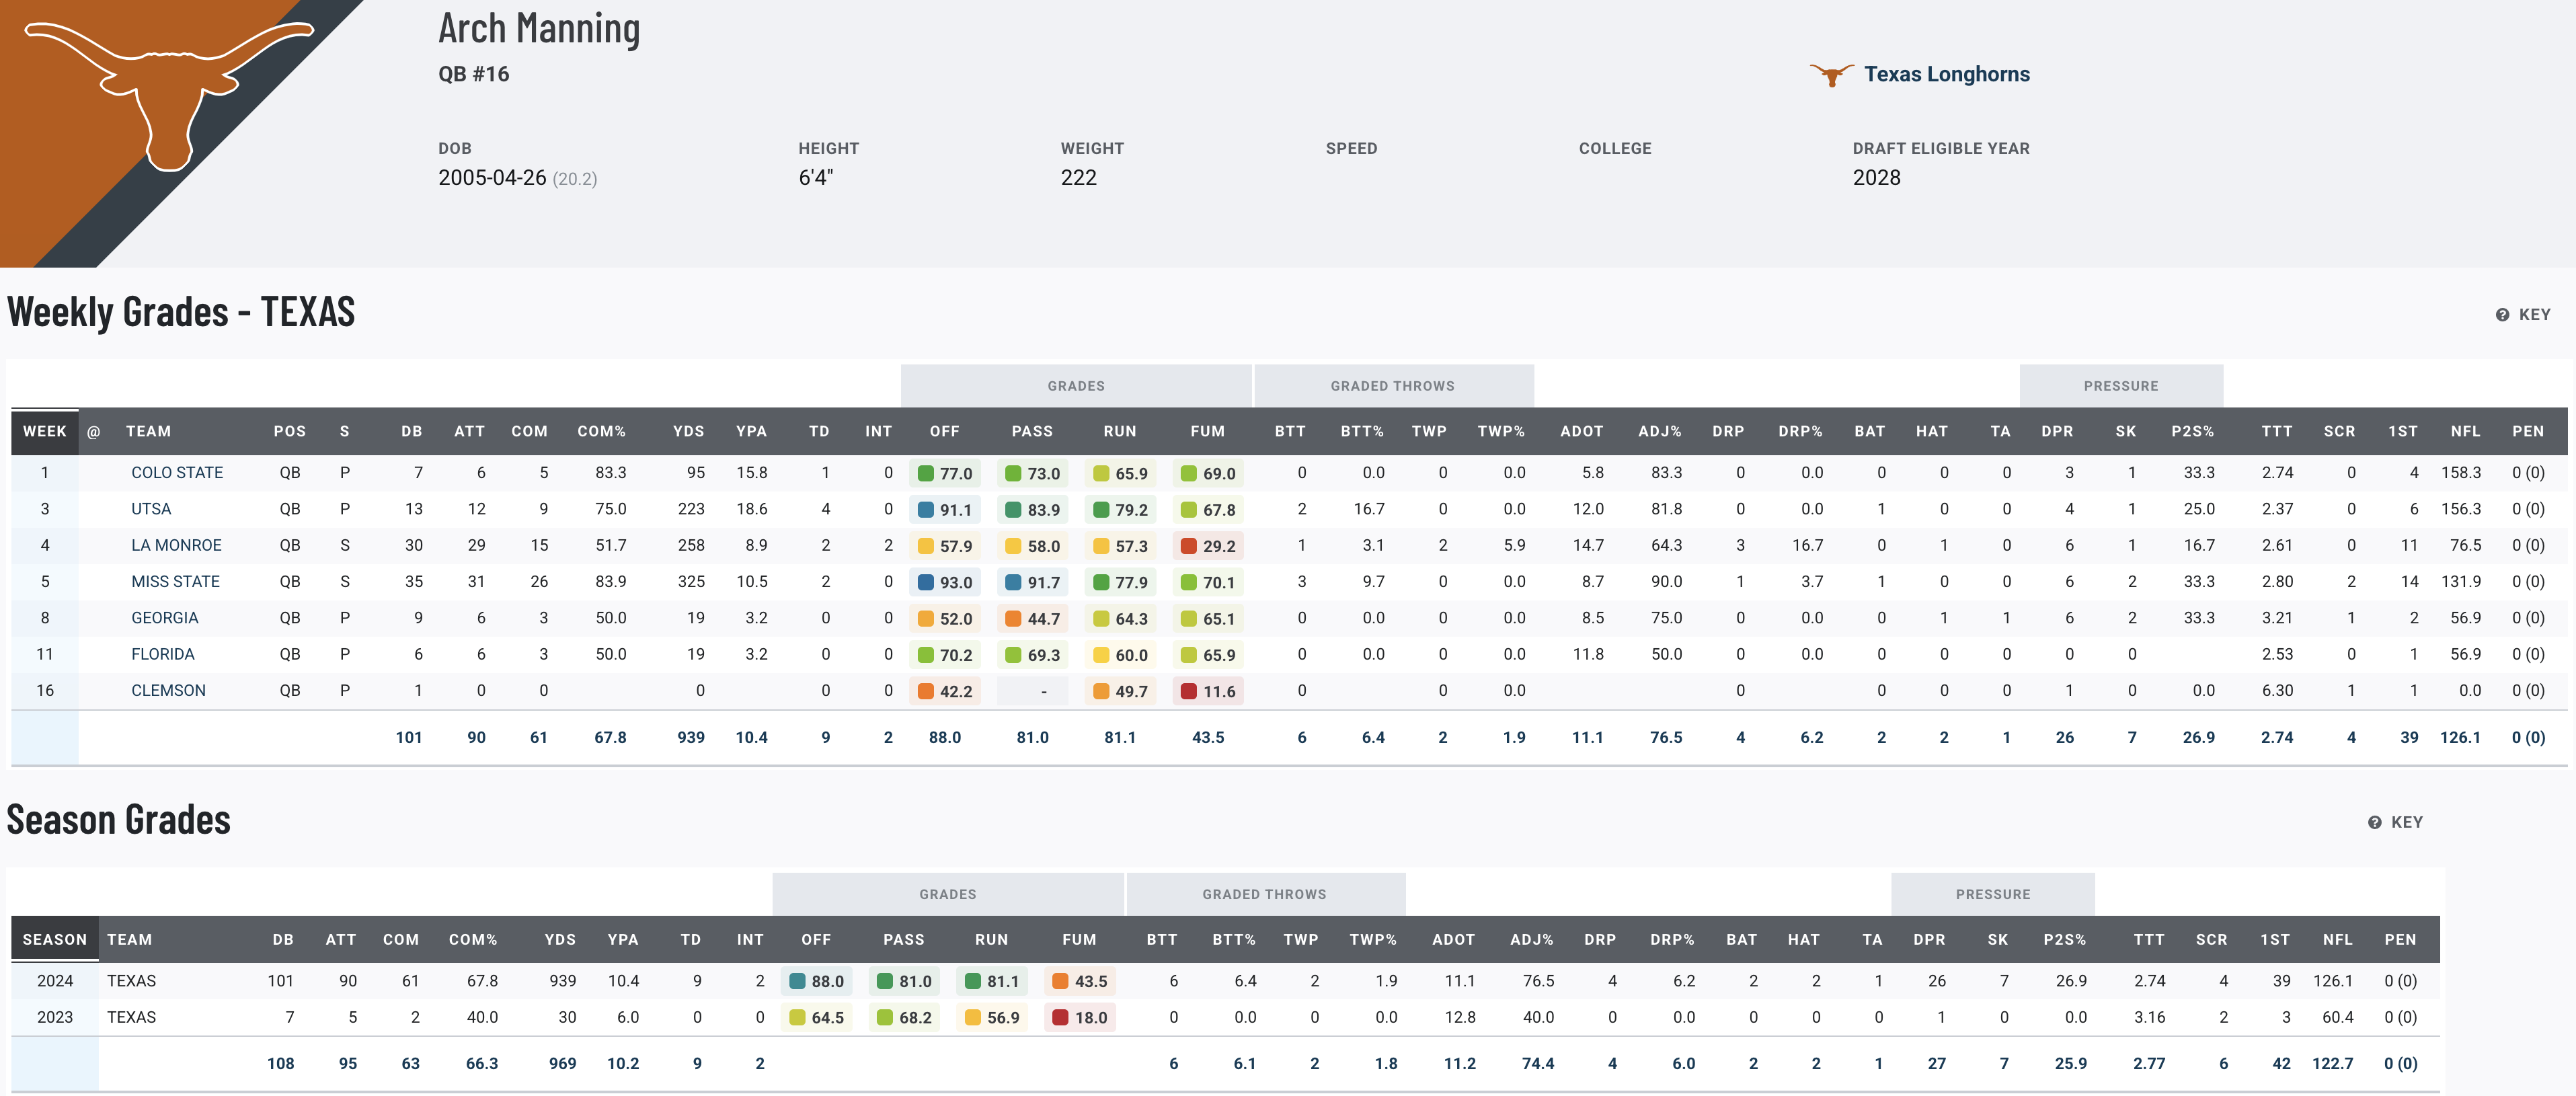Viewport: 2576px width, 1096px height.
Task: Click the weekly PRESSURE group header
Action: click(2120, 386)
